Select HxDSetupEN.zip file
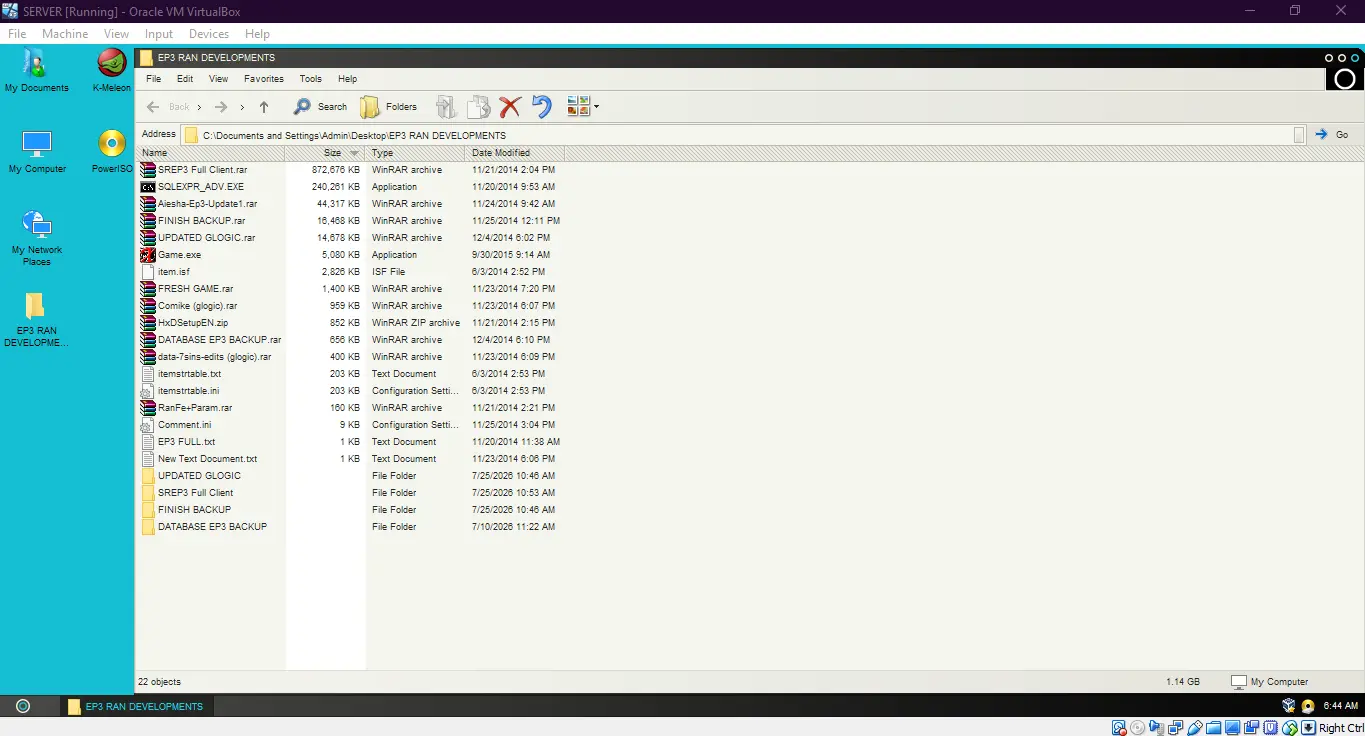The width and height of the screenshot is (1365, 736). (x=193, y=323)
